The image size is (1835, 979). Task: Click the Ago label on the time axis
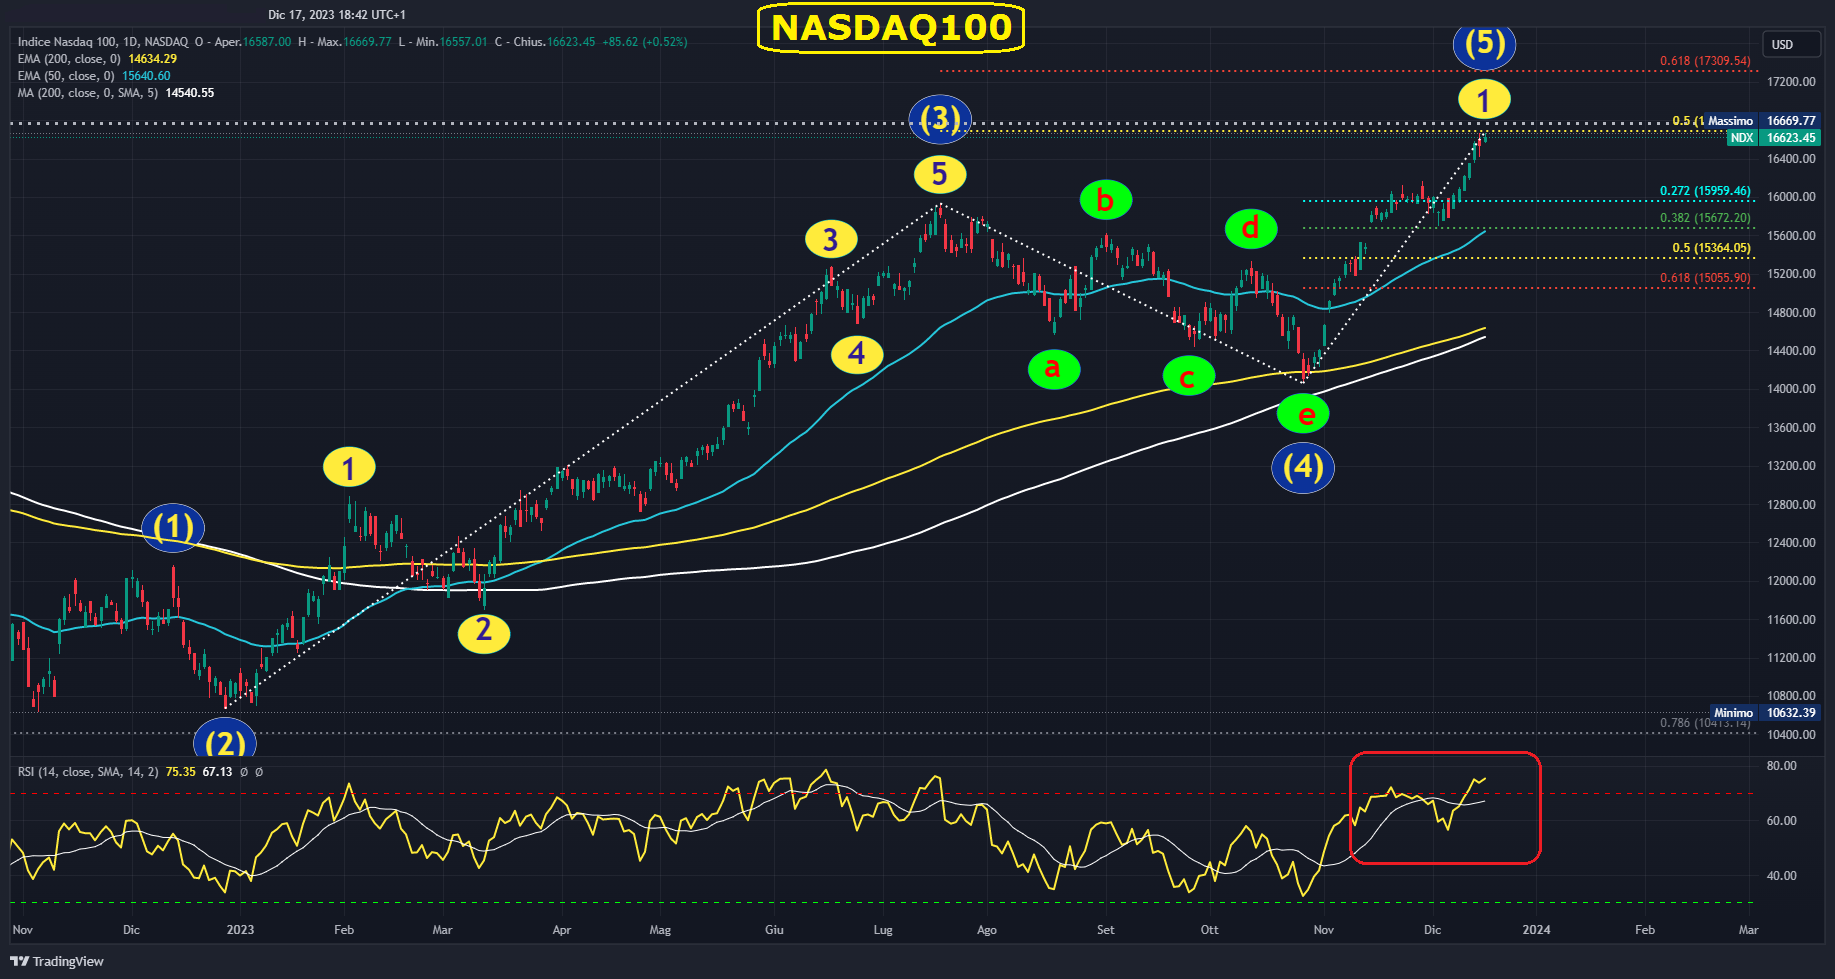tap(987, 930)
